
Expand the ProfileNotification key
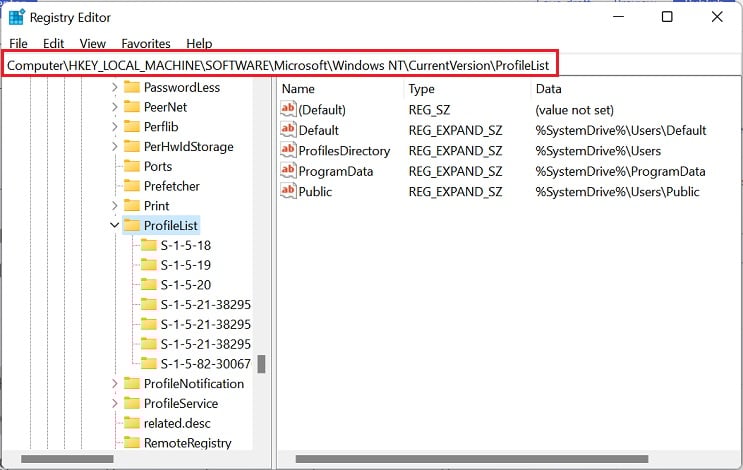(115, 383)
